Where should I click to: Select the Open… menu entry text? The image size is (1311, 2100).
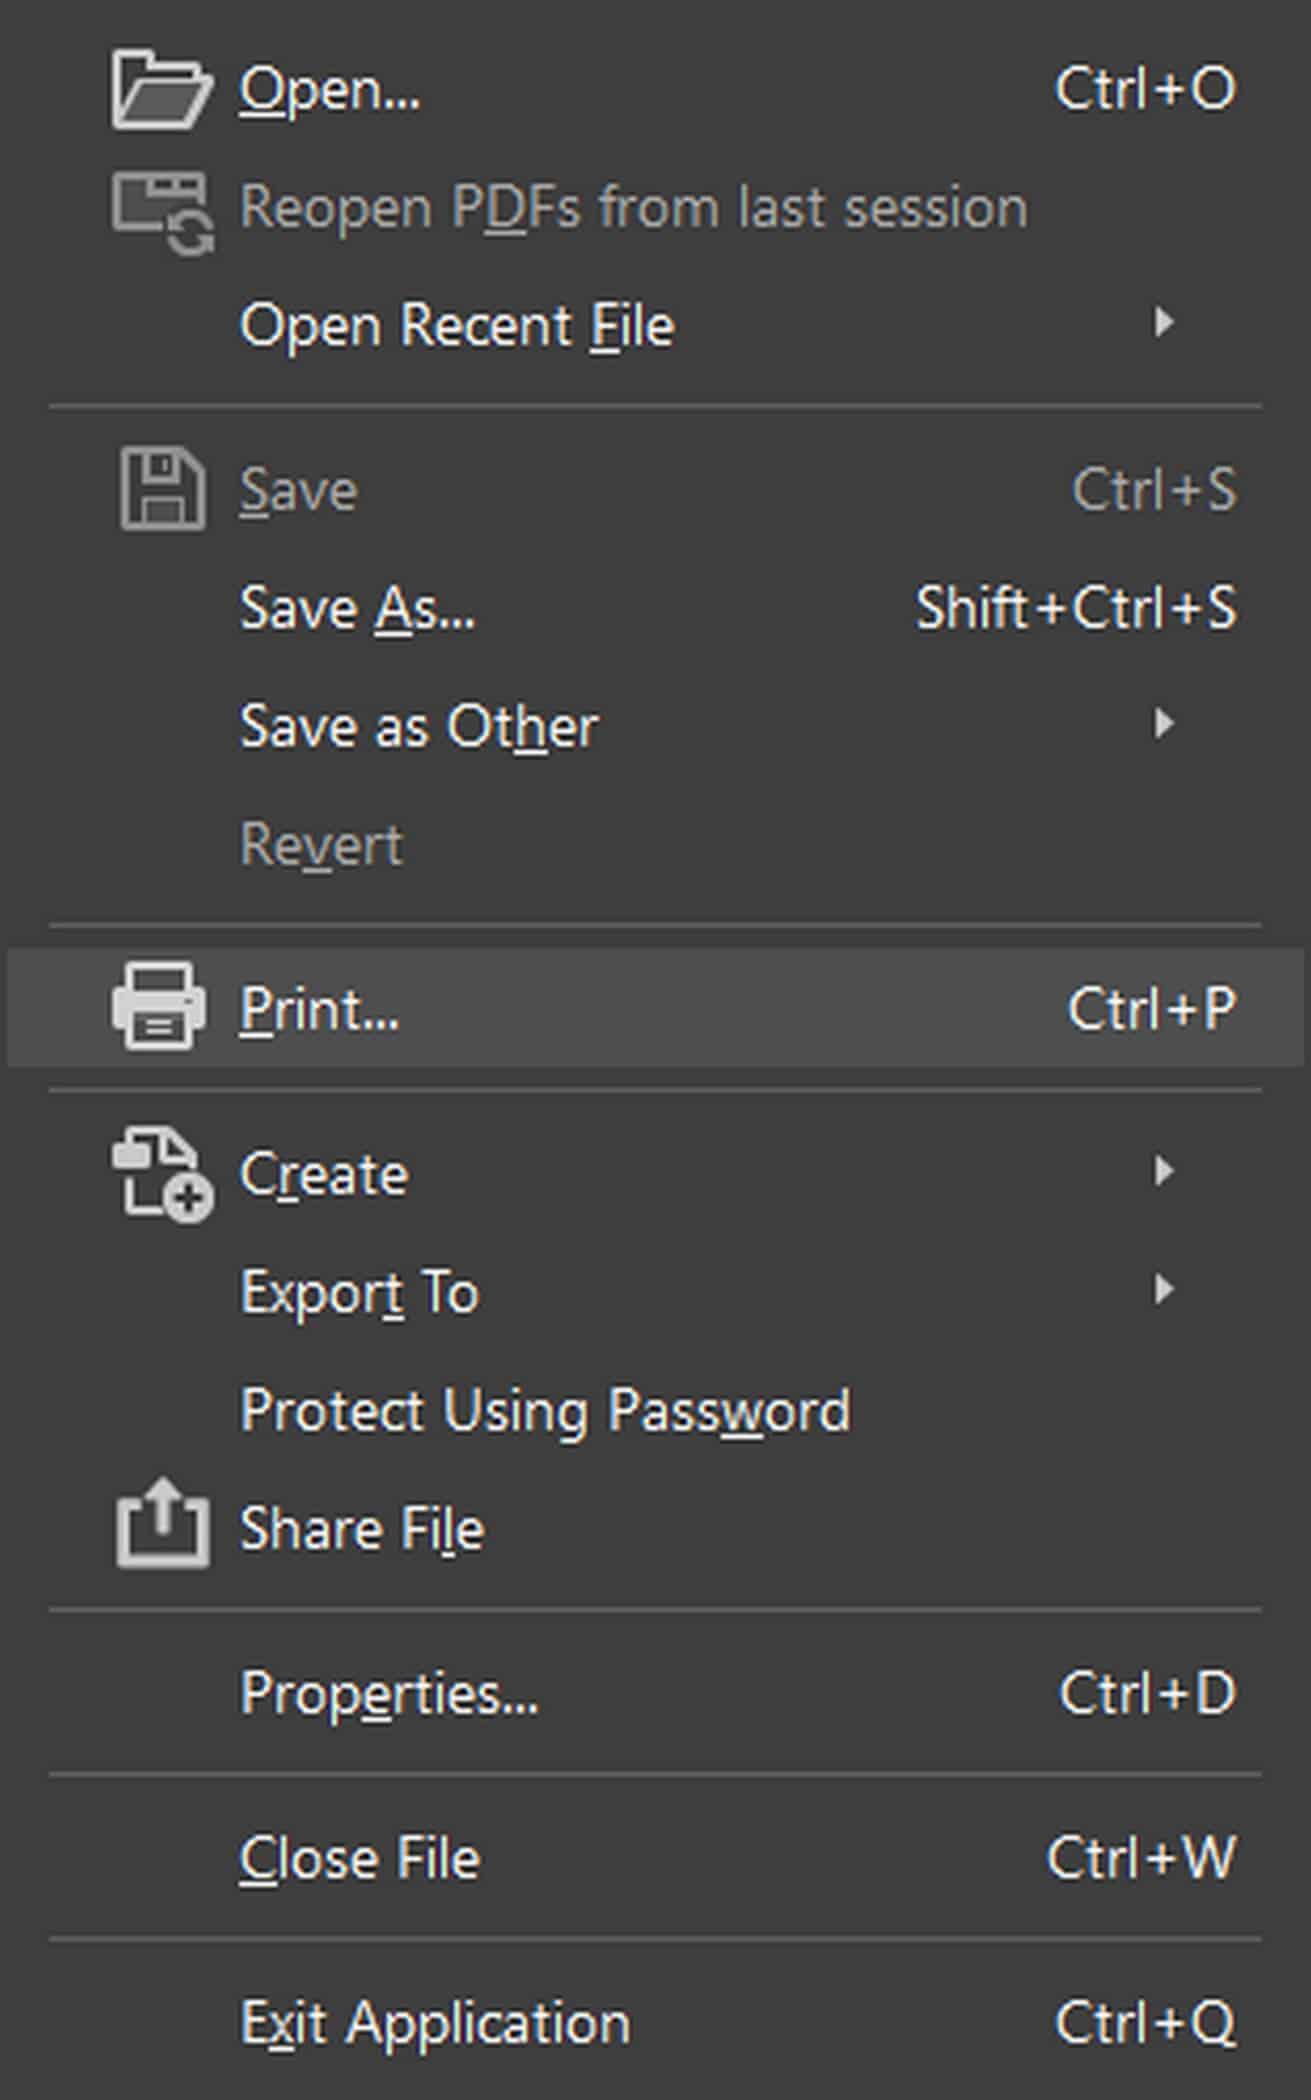click(330, 91)
